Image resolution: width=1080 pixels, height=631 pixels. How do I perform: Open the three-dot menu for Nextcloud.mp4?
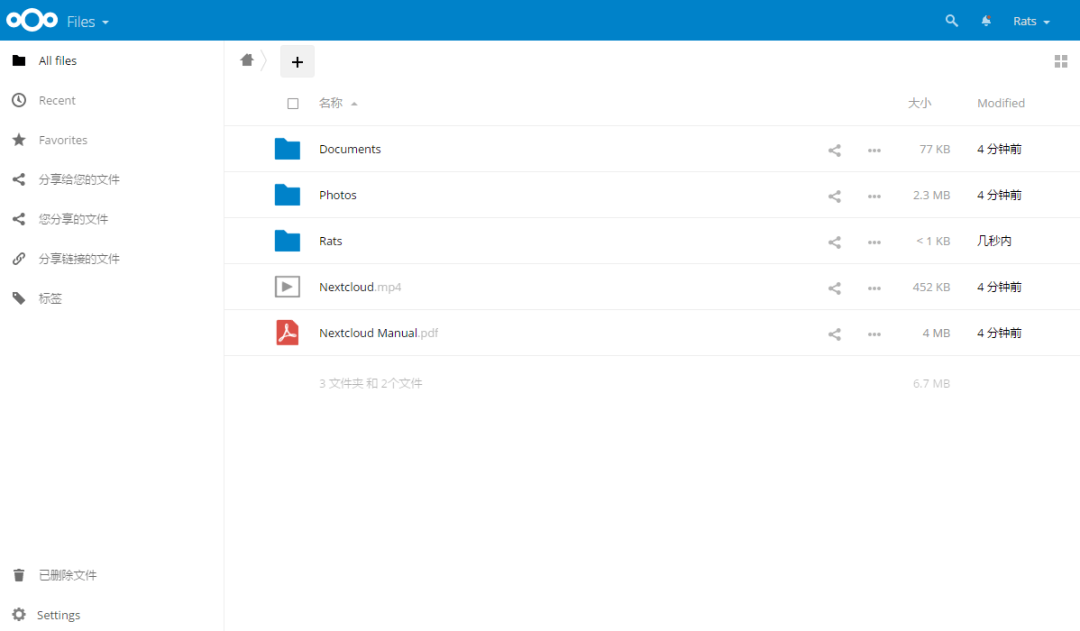[874, 287]
